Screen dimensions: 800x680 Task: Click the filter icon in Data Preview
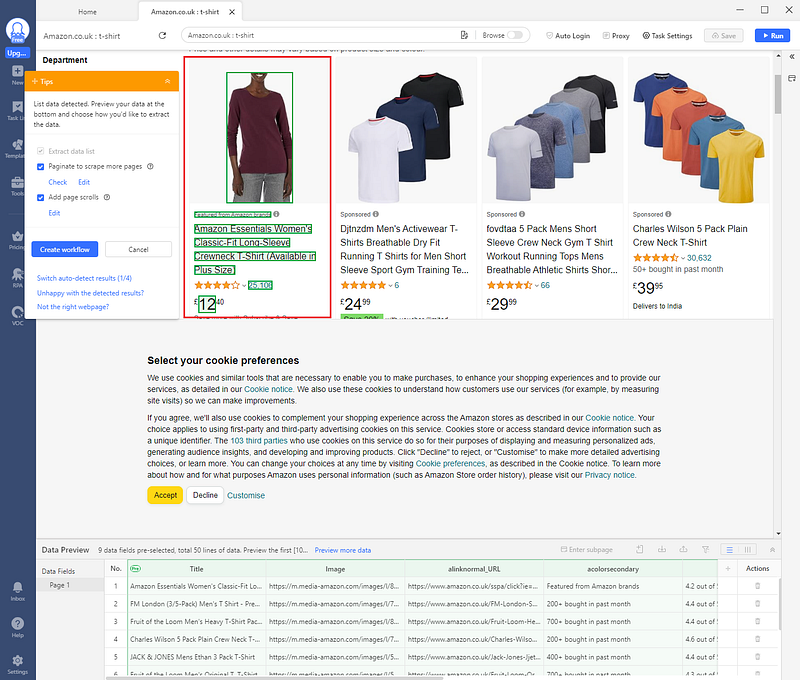(705, 549)
